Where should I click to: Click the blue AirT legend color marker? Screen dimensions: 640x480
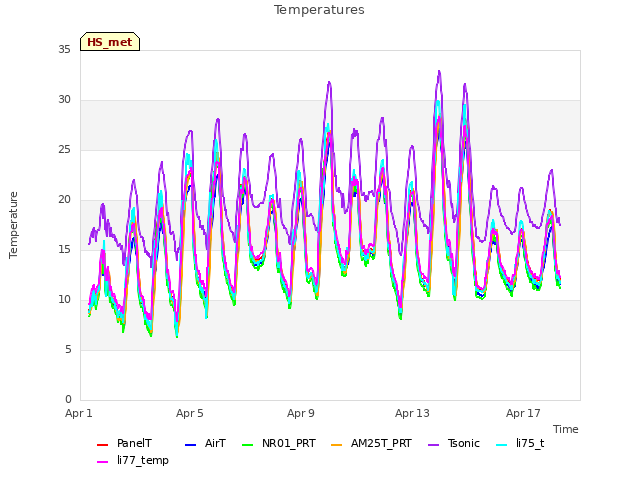[x=191, y=444]
